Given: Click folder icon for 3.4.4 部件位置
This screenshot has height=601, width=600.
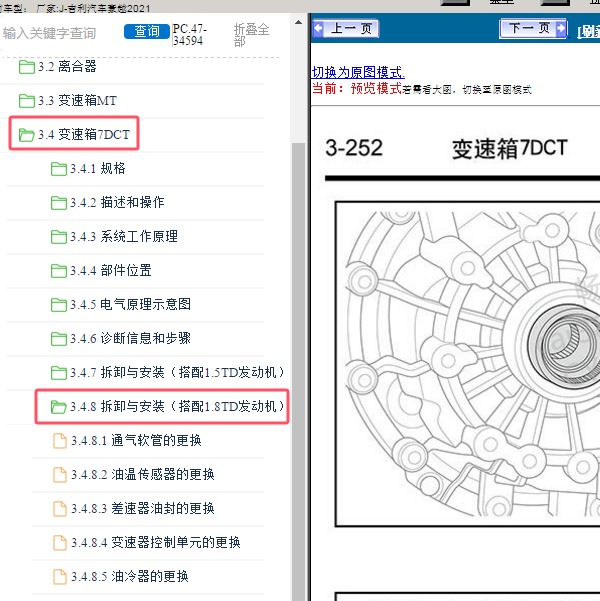Looking at the screenshot, I should (x=59, y=271).
